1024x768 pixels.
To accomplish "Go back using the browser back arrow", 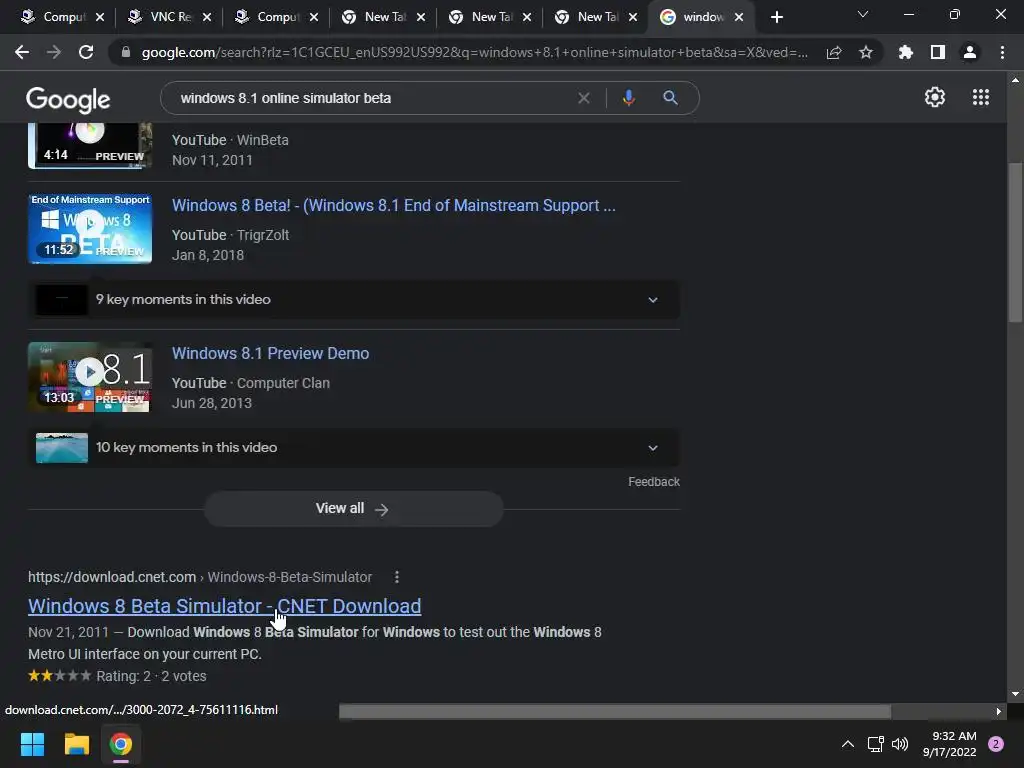I will (x=22, y=52).
